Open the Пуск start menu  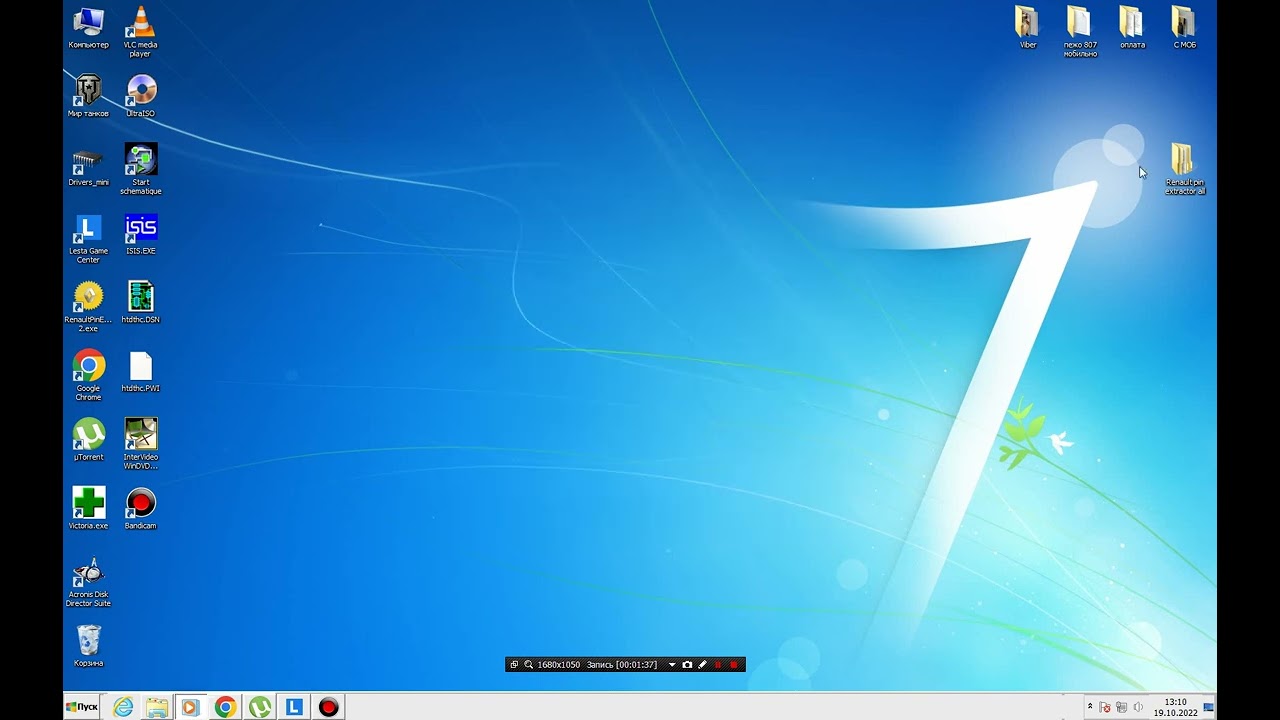tap(82, 707)
